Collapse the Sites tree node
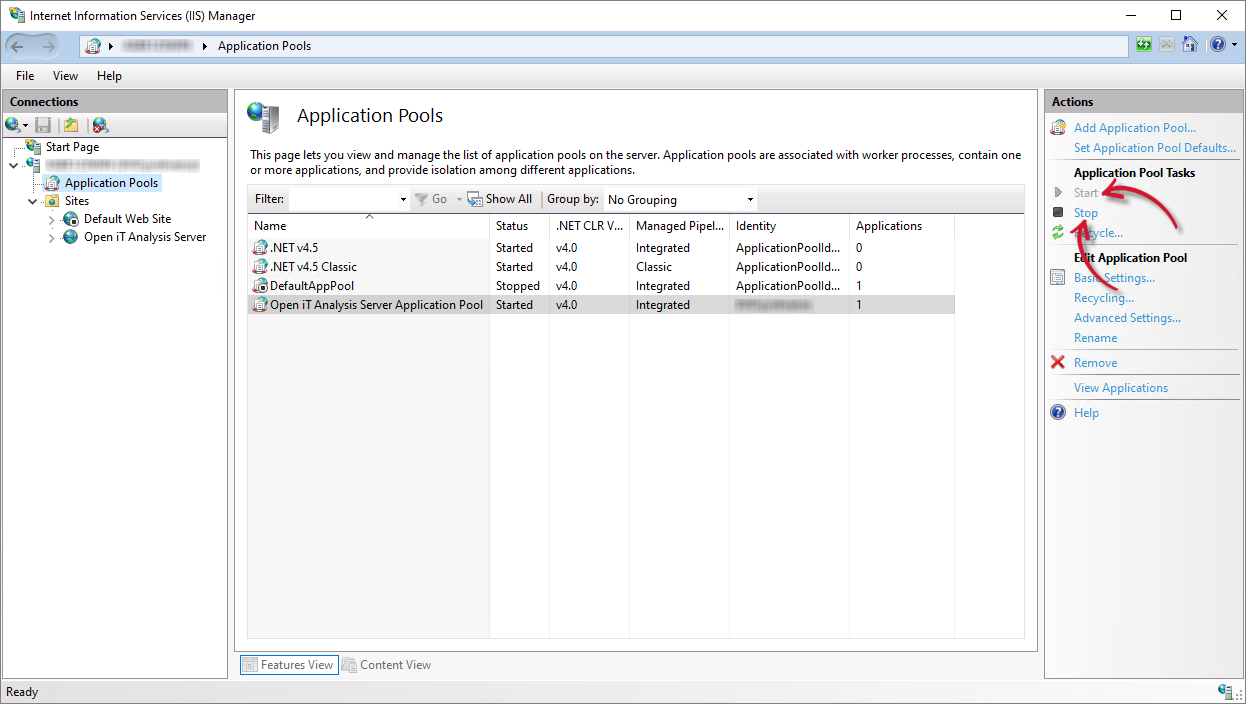This screenshot has width=1246, height=704. click(32, 200)
